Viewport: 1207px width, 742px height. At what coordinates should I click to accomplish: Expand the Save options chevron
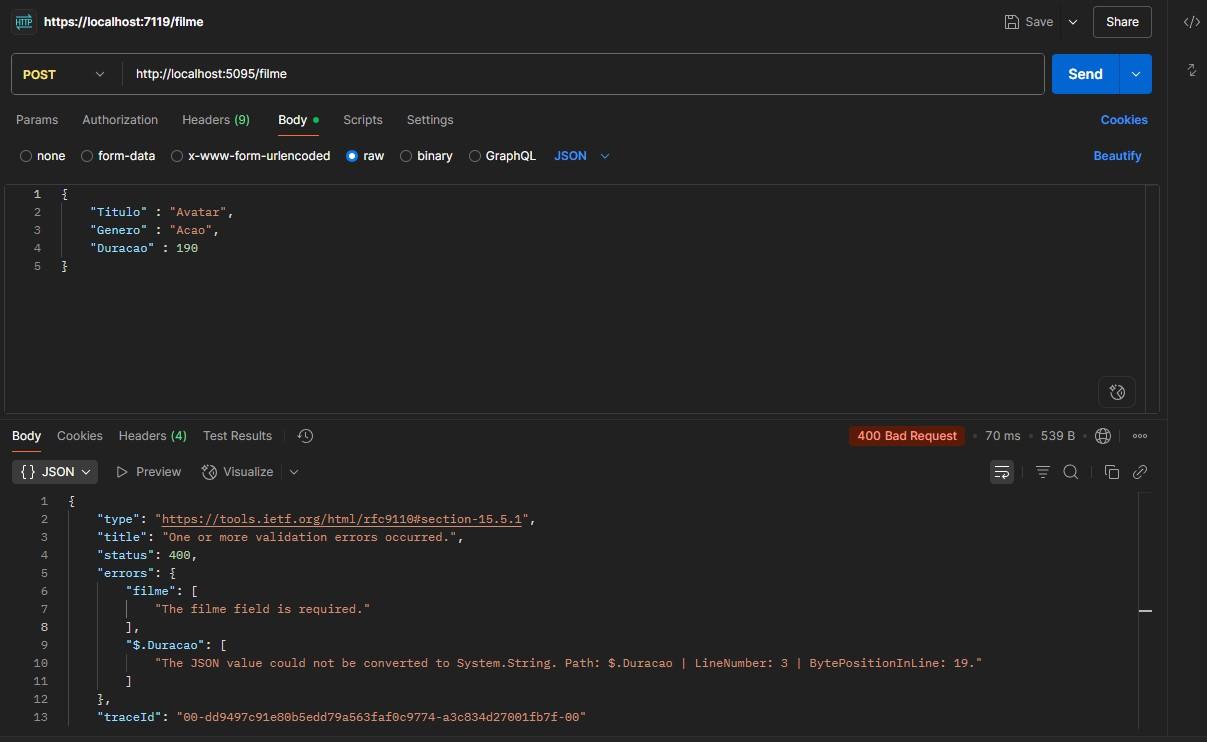tap(1073, 22)
